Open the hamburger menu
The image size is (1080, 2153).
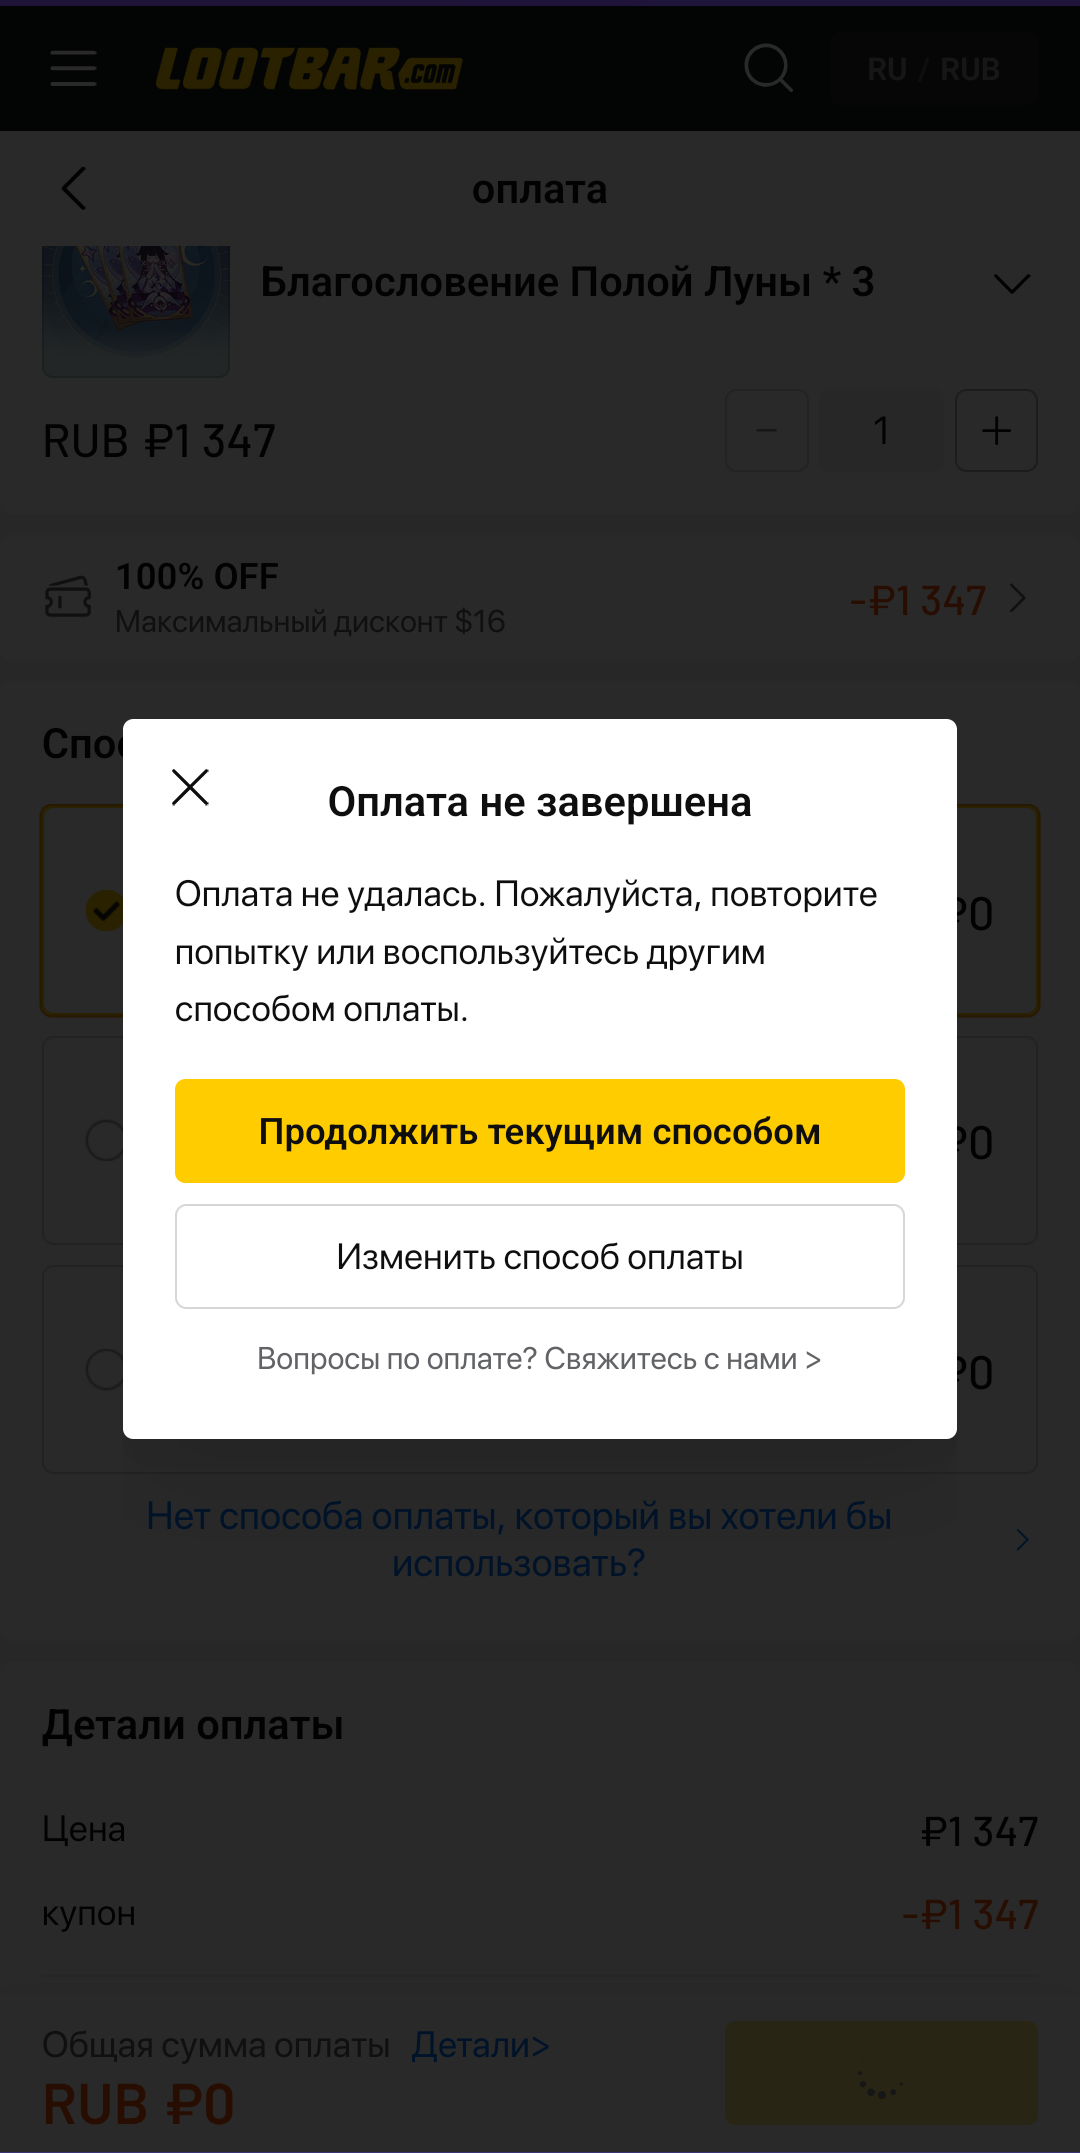tap(73, 69)
